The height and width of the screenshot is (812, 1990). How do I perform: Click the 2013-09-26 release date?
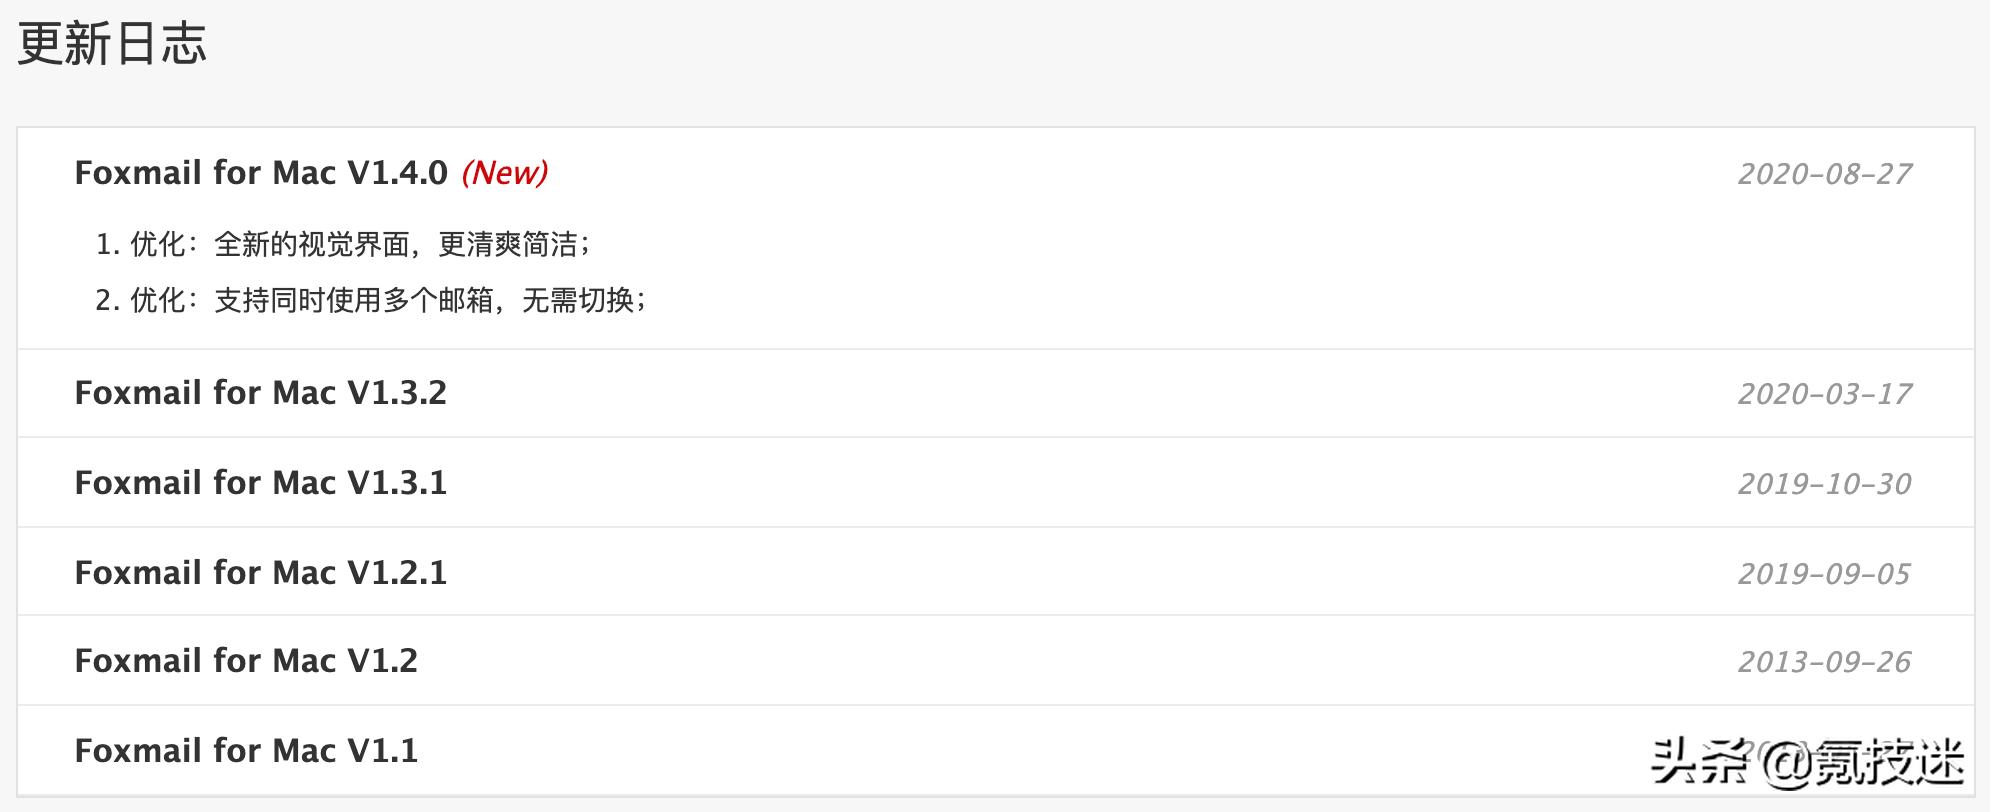(1824, 662)
